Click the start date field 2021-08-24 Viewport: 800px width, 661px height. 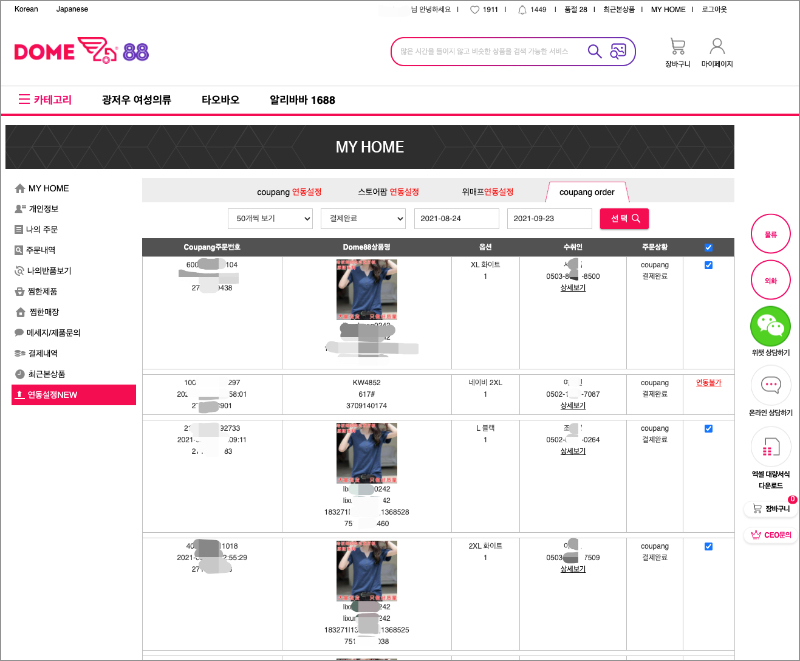click(456, 218)
